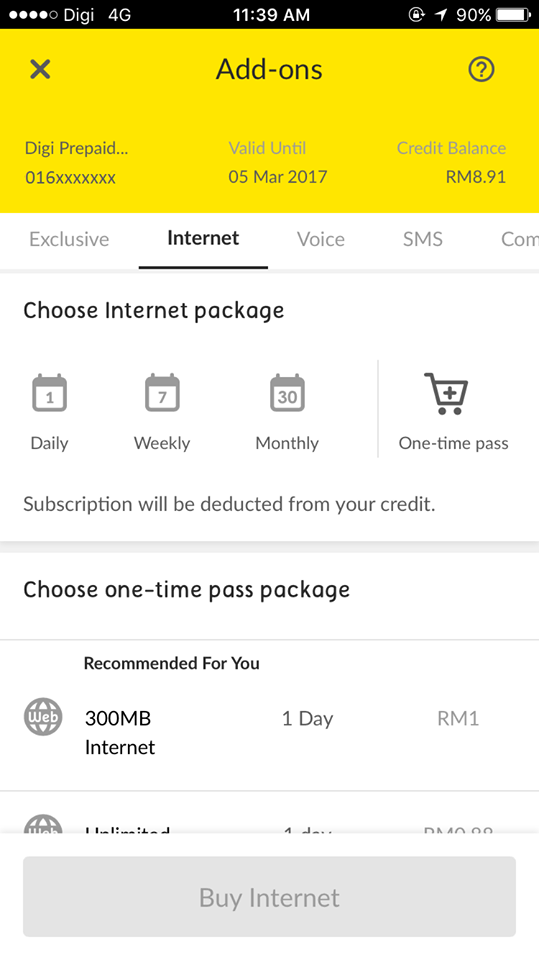
Task: Select the Daily calendar icon
Action: pos(50,392)
